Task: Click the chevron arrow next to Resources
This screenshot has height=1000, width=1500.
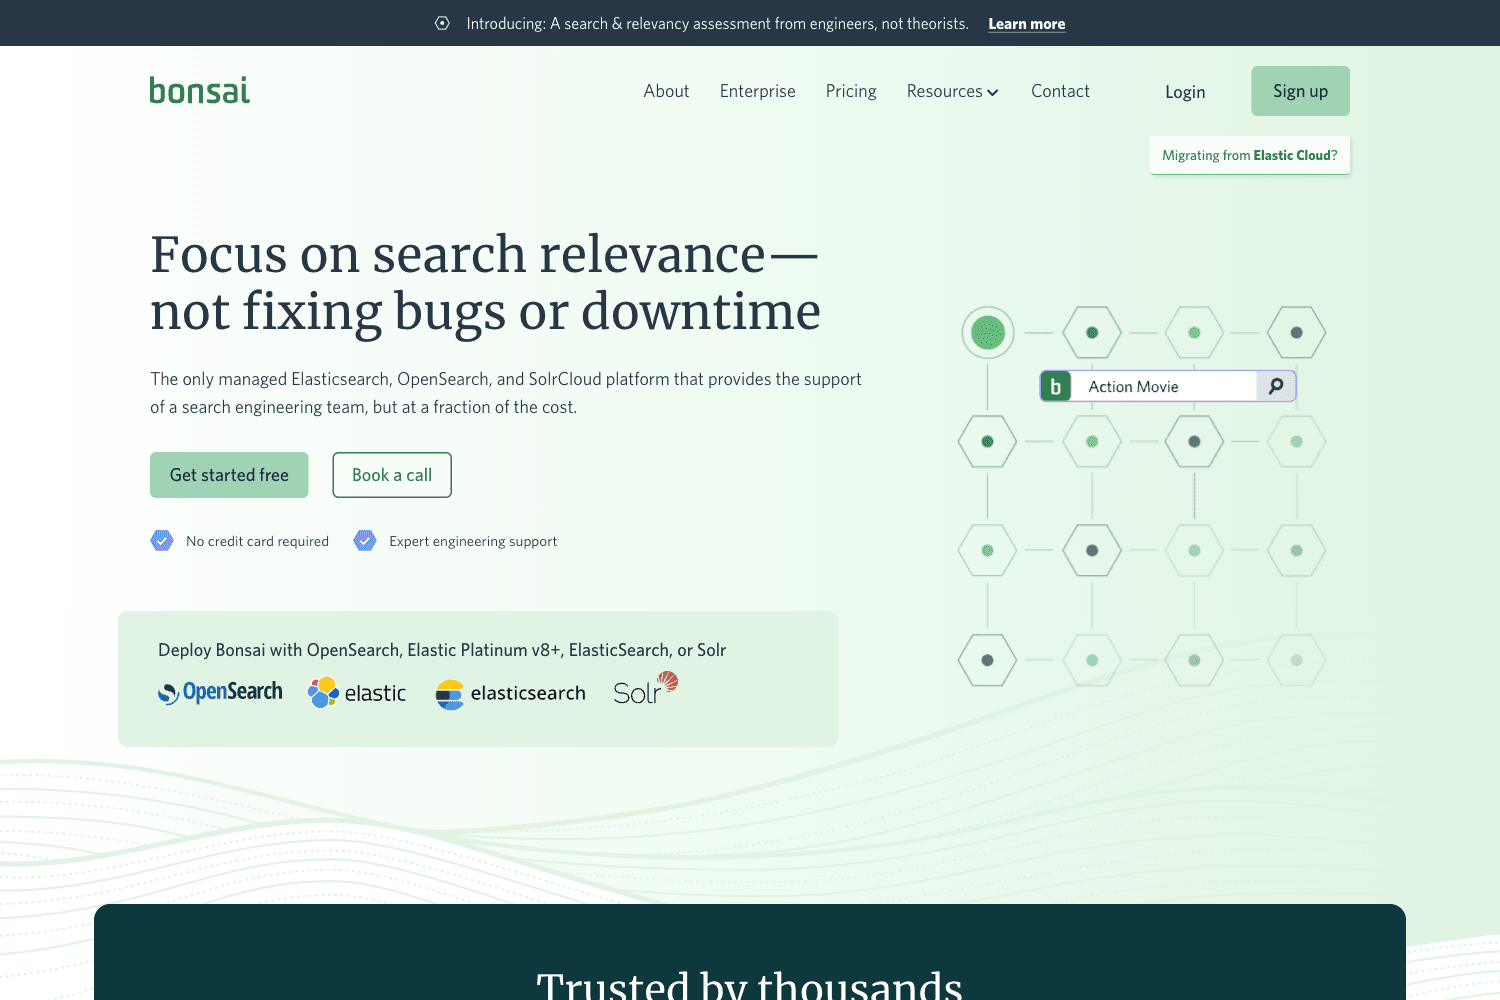Action: (993, 92)
